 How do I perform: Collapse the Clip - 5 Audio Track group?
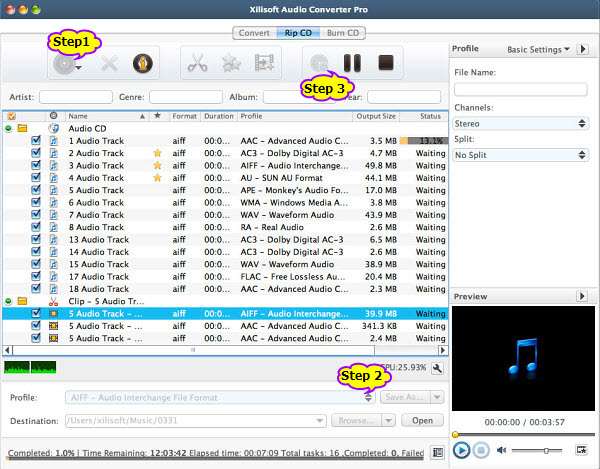click(8, 301)
